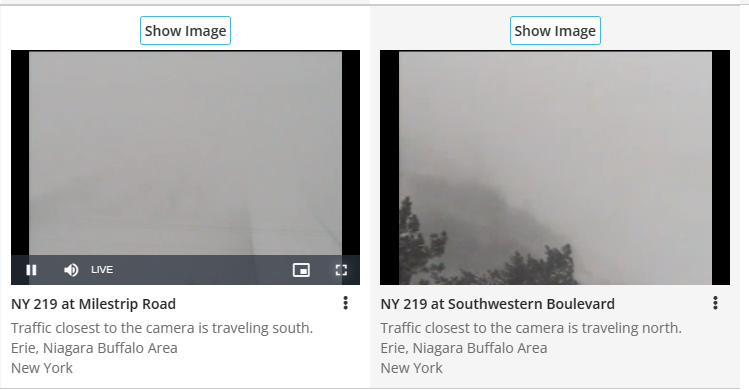This screenshot has height=390, width=749.
Task: Open picture-in-picture for Milestrip Road video
Action: pyautogui.click(x=301, y=270)
